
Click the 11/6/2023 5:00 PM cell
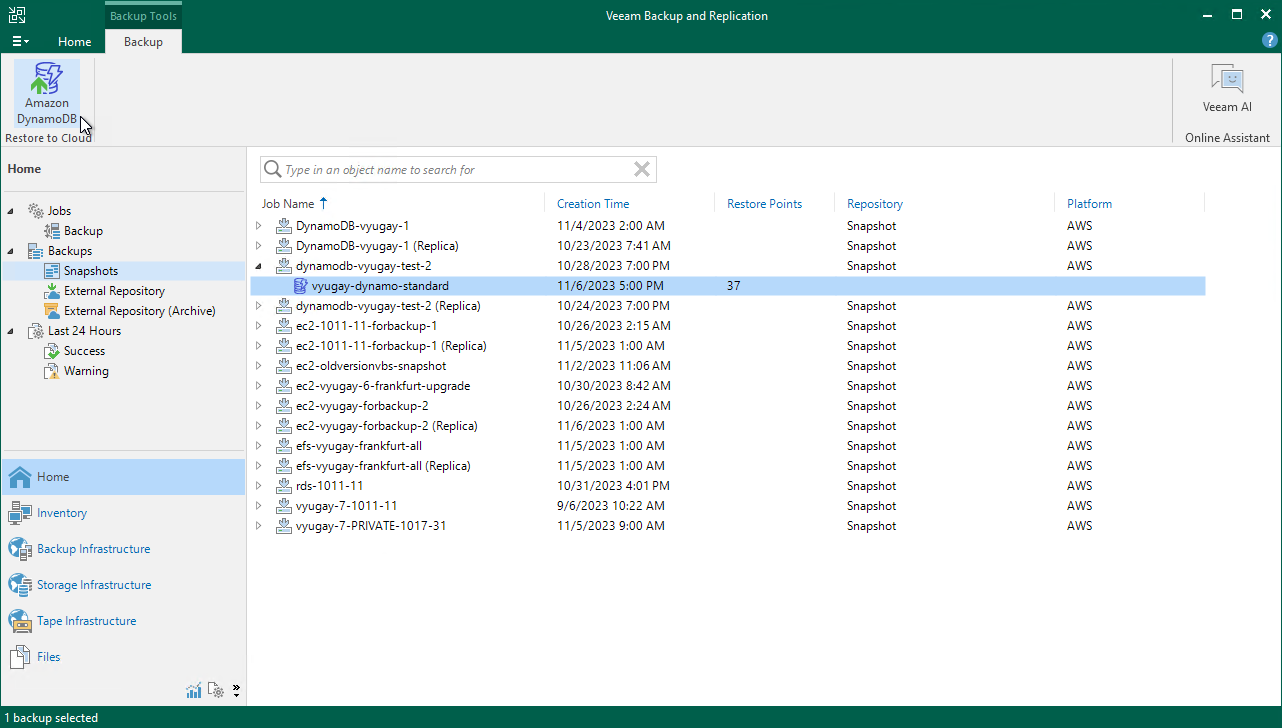pyautogui.click(x=610, y=286)
